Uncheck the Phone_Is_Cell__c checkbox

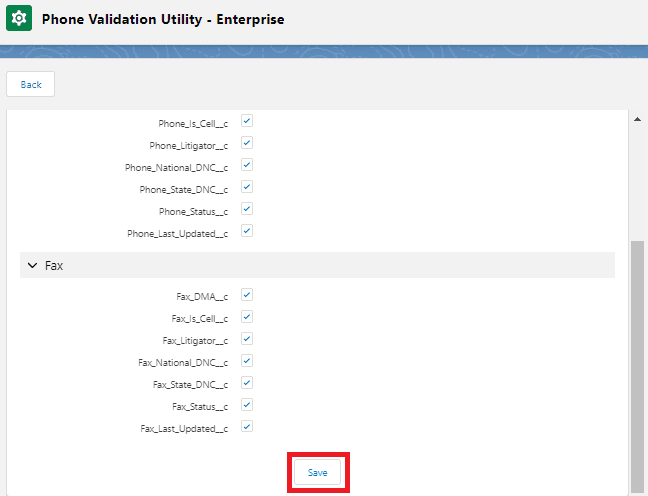[247, 121]
